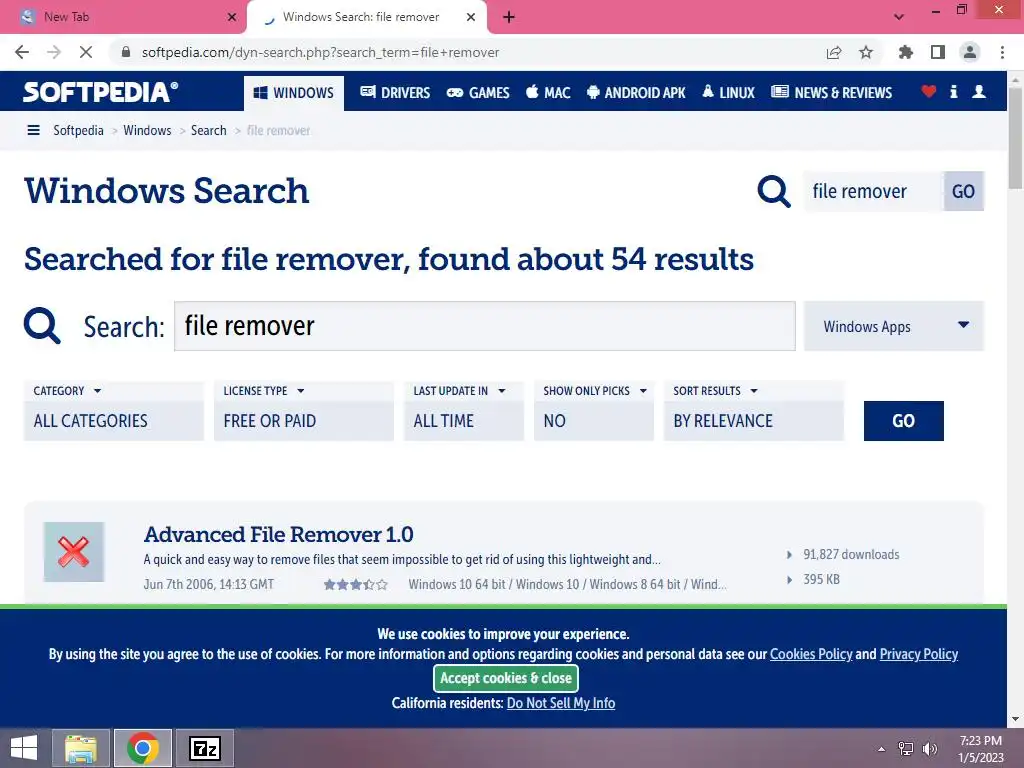Close the Windows Search browser tab
The width and height of the screenshot is (1024, 768).
[471, 17]
